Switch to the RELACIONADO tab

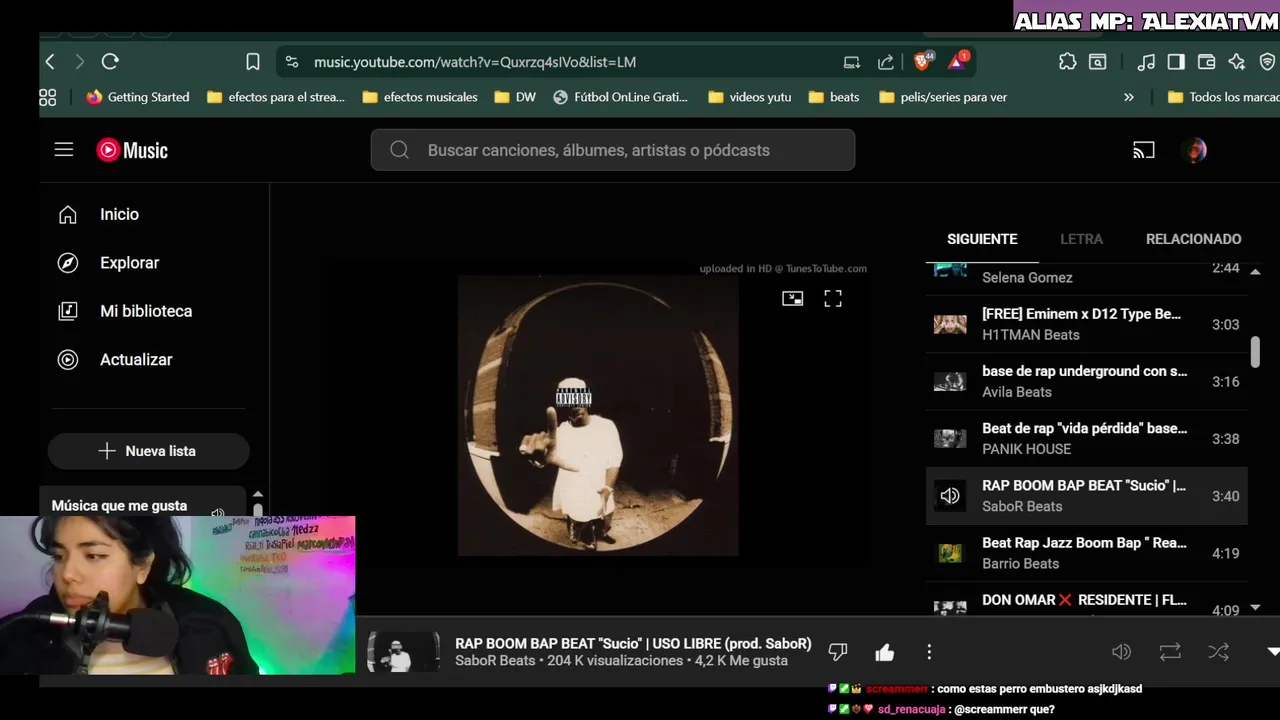point(1193,239)
